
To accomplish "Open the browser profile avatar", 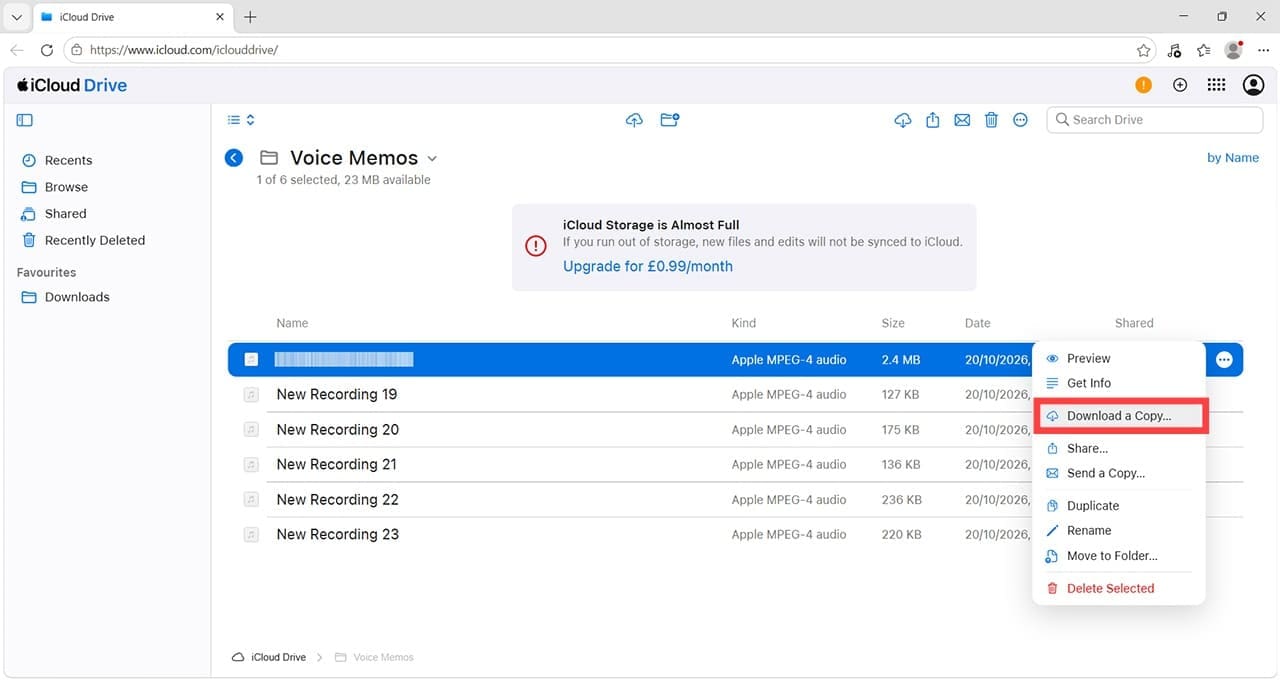I will click(x=1234, y=50).
